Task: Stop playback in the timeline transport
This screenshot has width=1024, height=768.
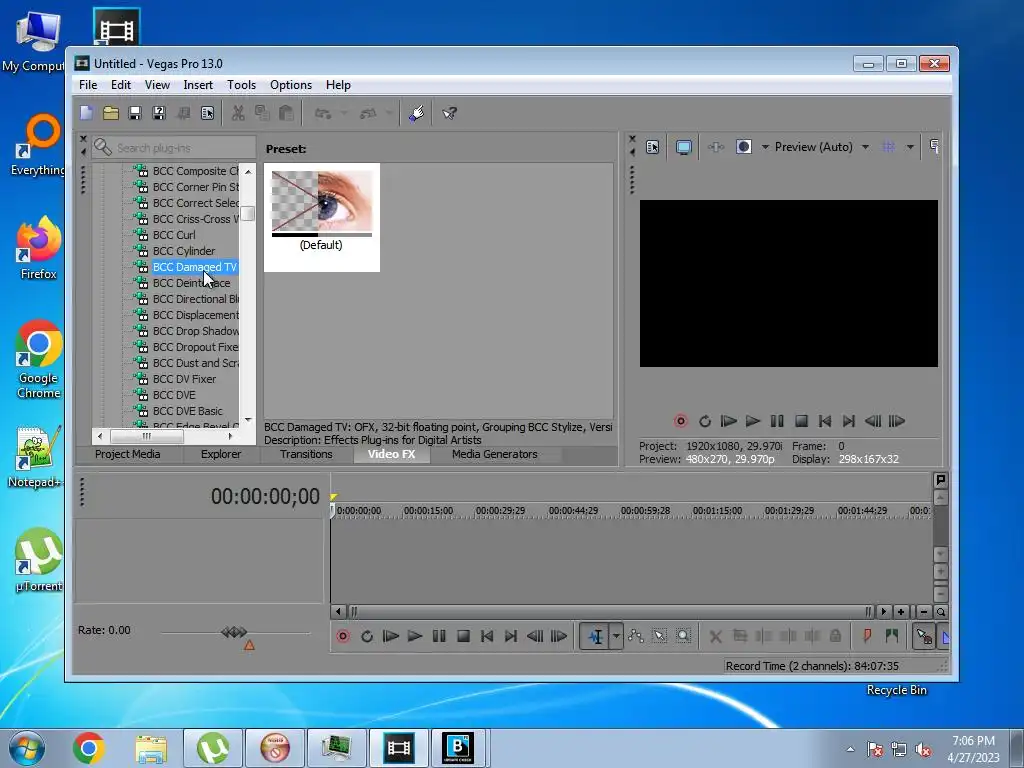Action: [x=463, y=636]
